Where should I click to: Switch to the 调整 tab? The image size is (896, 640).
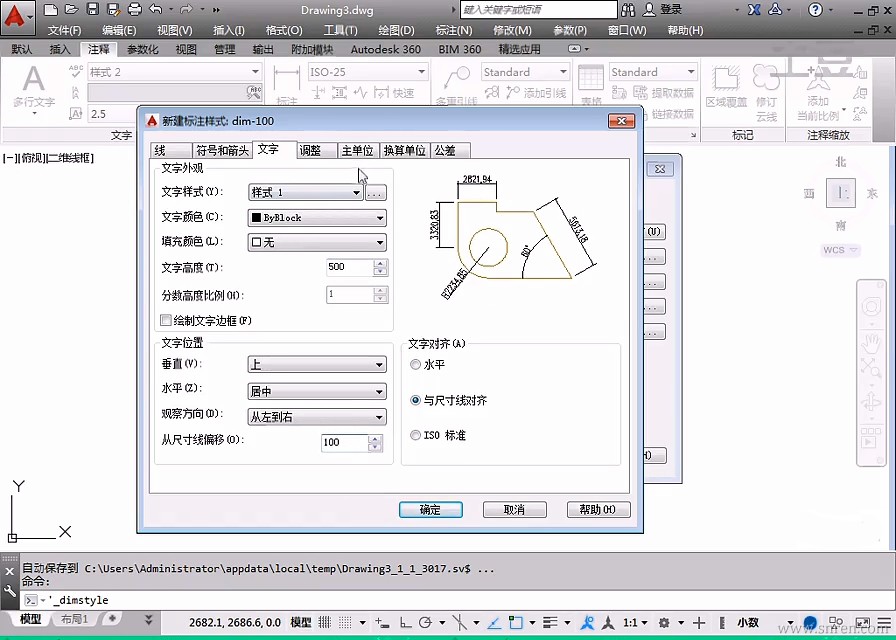point(318,150)
